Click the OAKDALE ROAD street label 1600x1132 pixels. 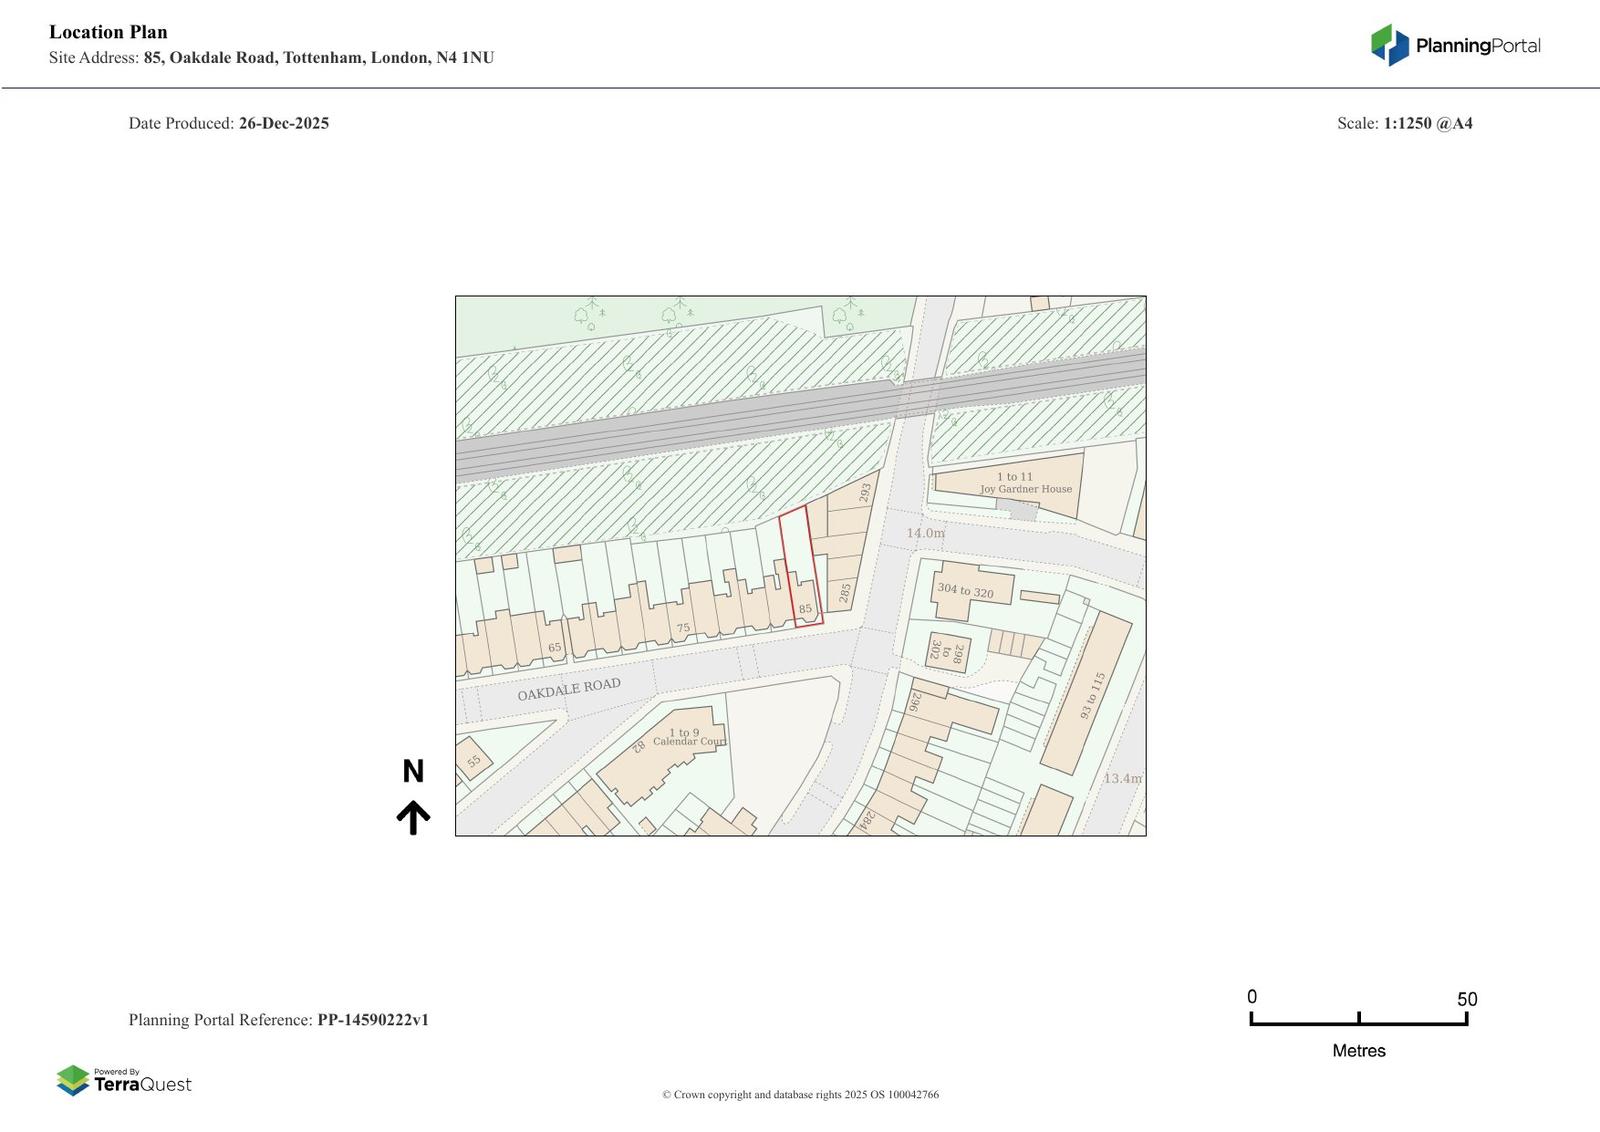coord(569,689)
